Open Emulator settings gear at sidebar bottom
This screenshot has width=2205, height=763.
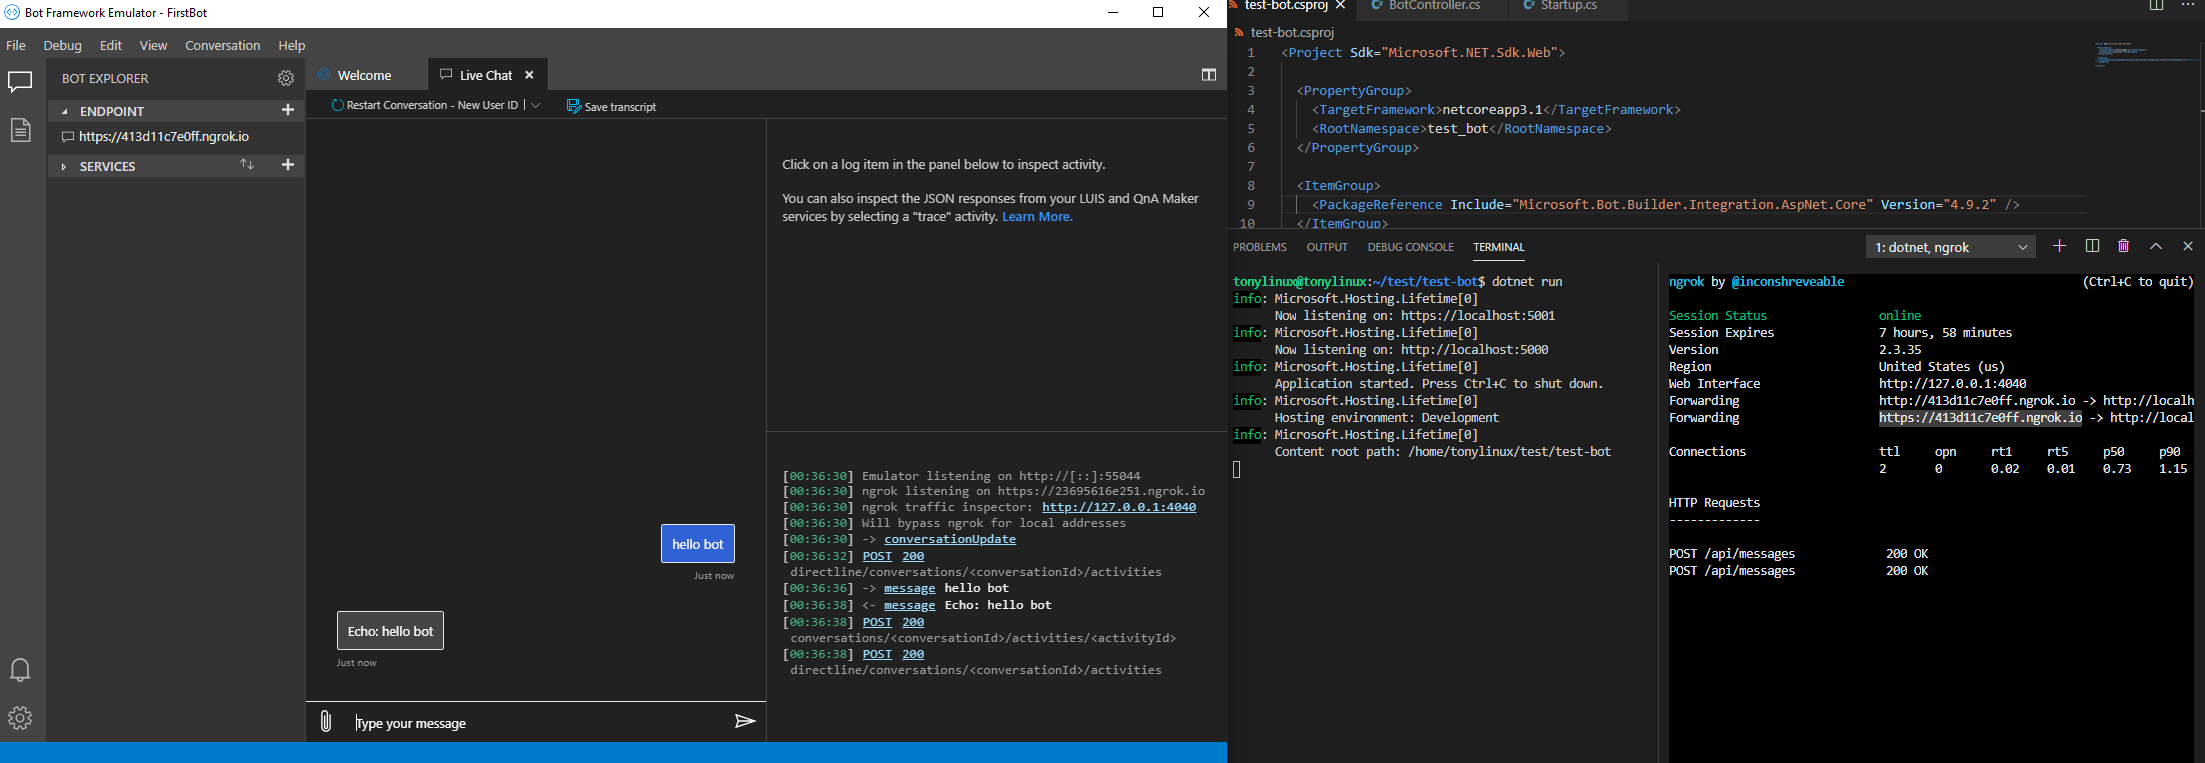[20, 718]
